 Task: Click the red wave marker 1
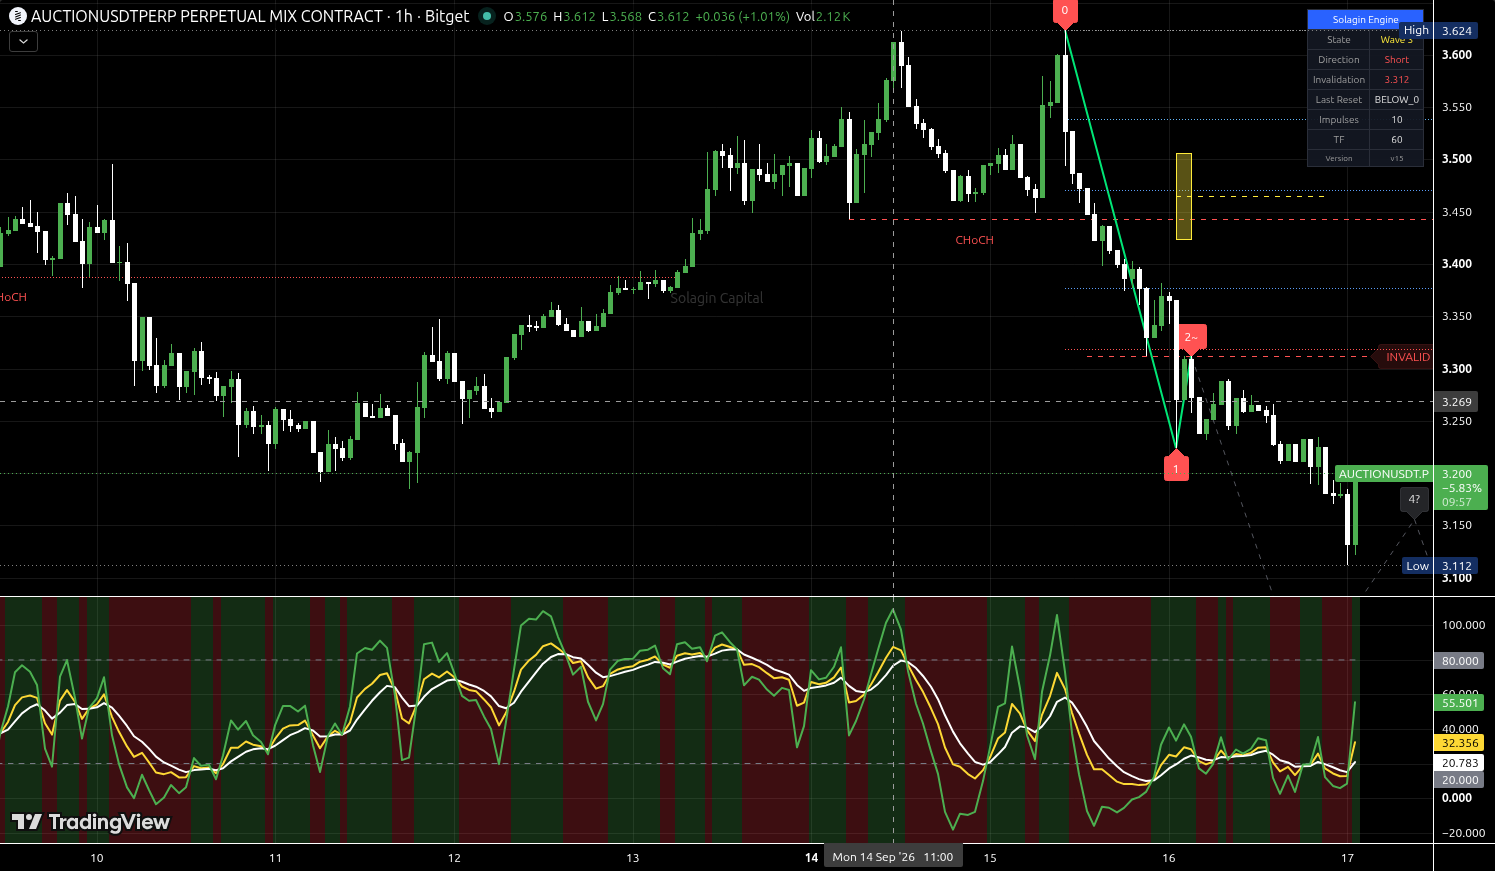[x=1176, y=466]
